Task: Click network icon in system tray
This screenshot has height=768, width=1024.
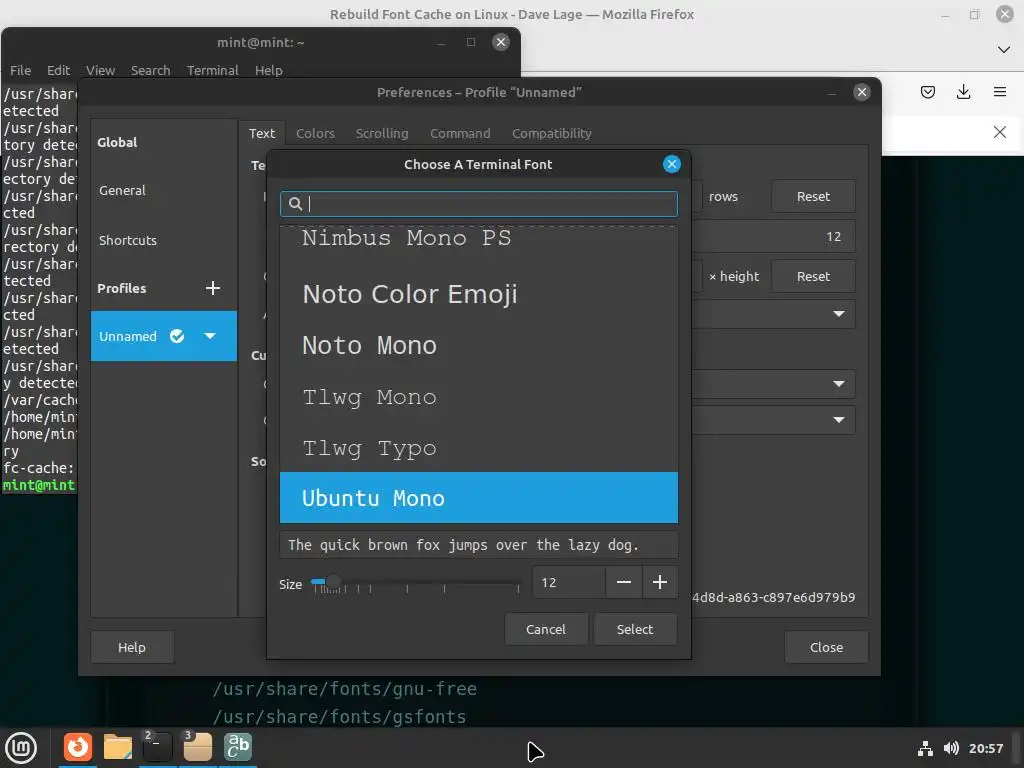Action: click(x=925, y=748)
